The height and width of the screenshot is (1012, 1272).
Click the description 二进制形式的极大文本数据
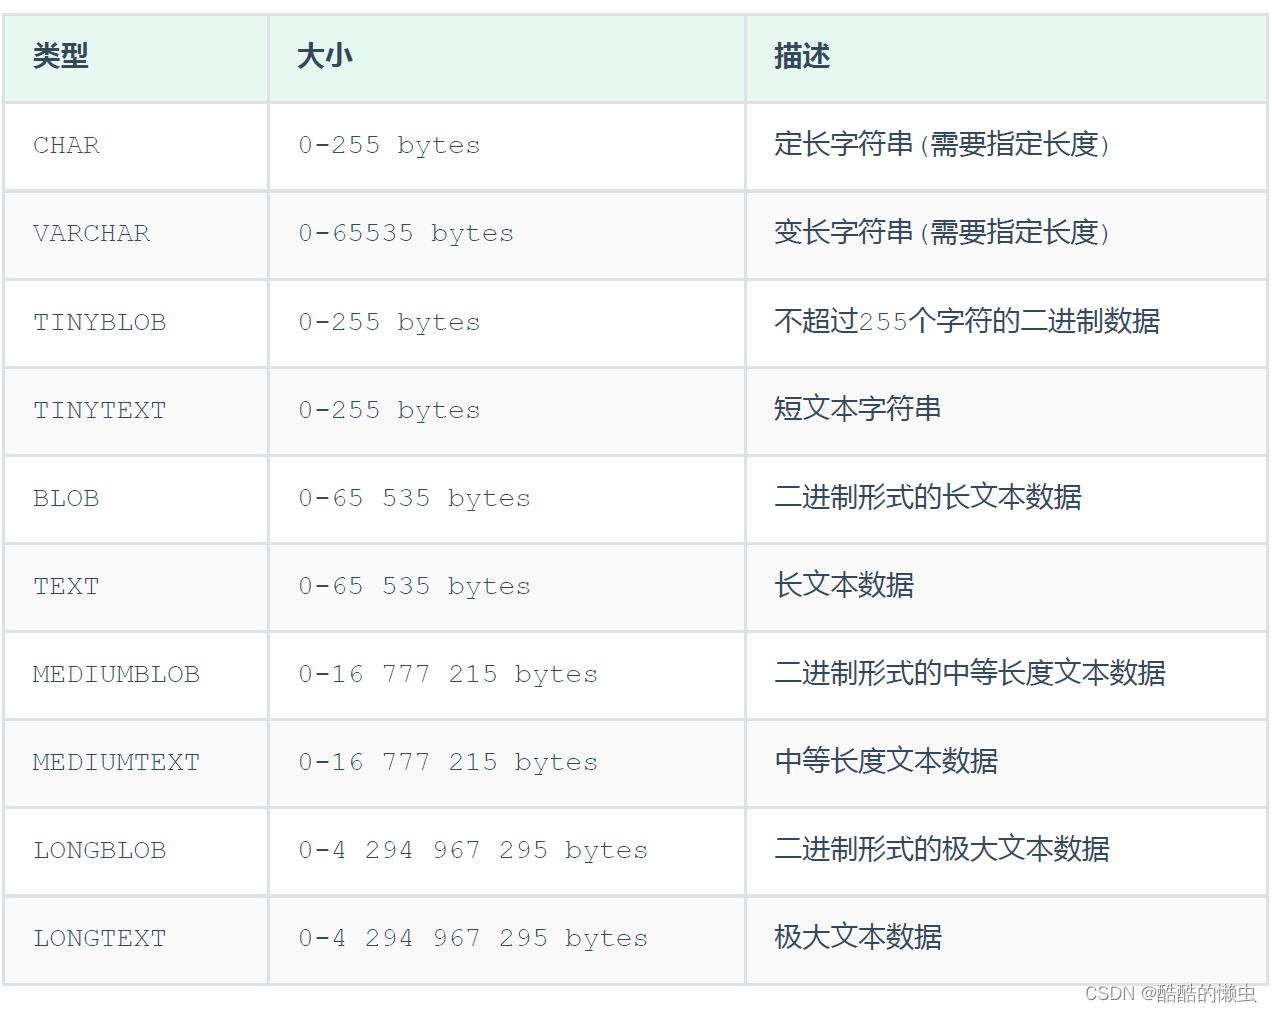click(942, 849)
